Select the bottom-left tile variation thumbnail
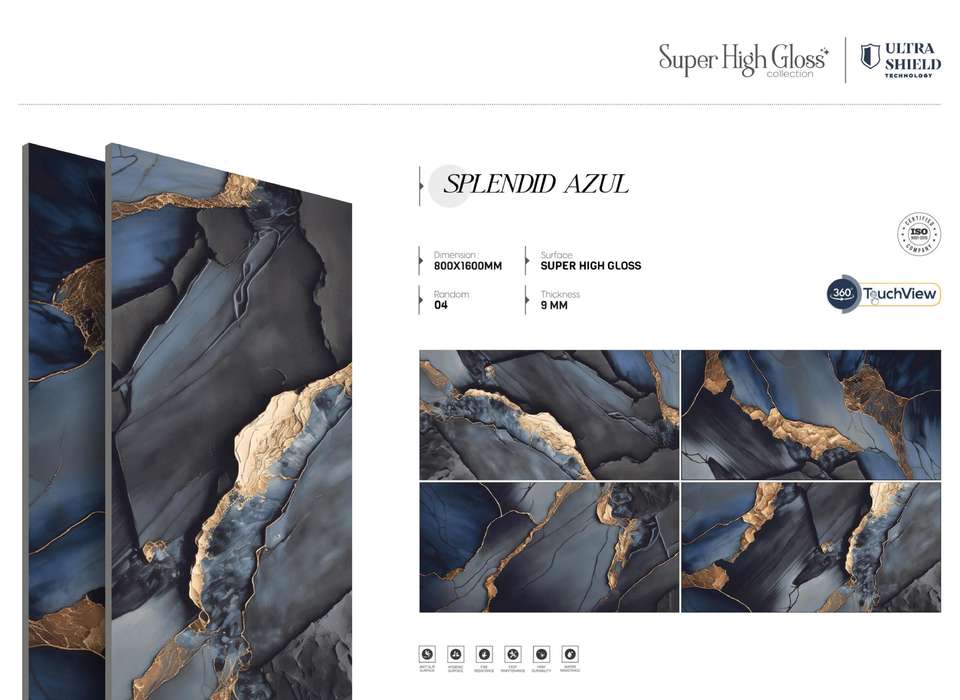The image size is (960, 700). click(549, 547)
